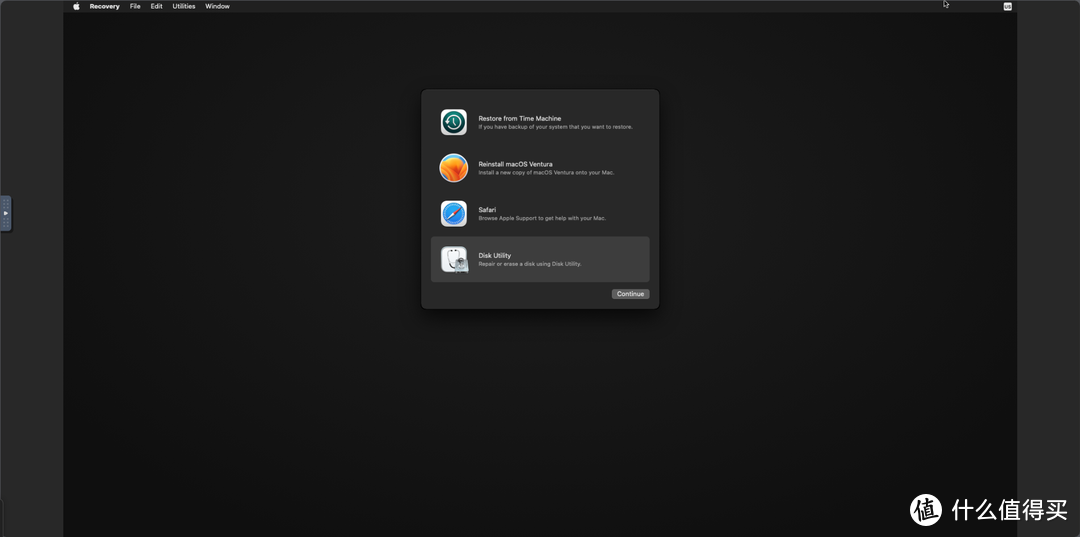Click the US input source icon
This screenshot has height=537, width=1080.
pyautogui.click(x=1008, y=6)
